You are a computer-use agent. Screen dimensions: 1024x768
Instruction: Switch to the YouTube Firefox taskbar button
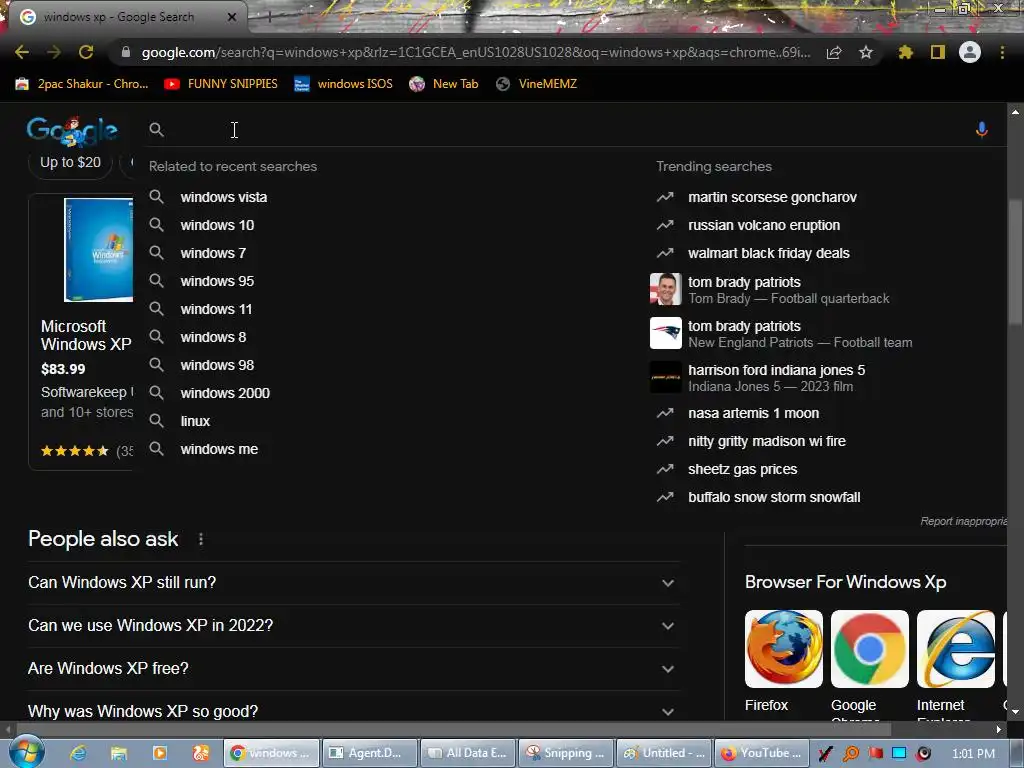(x=762, y=753)
